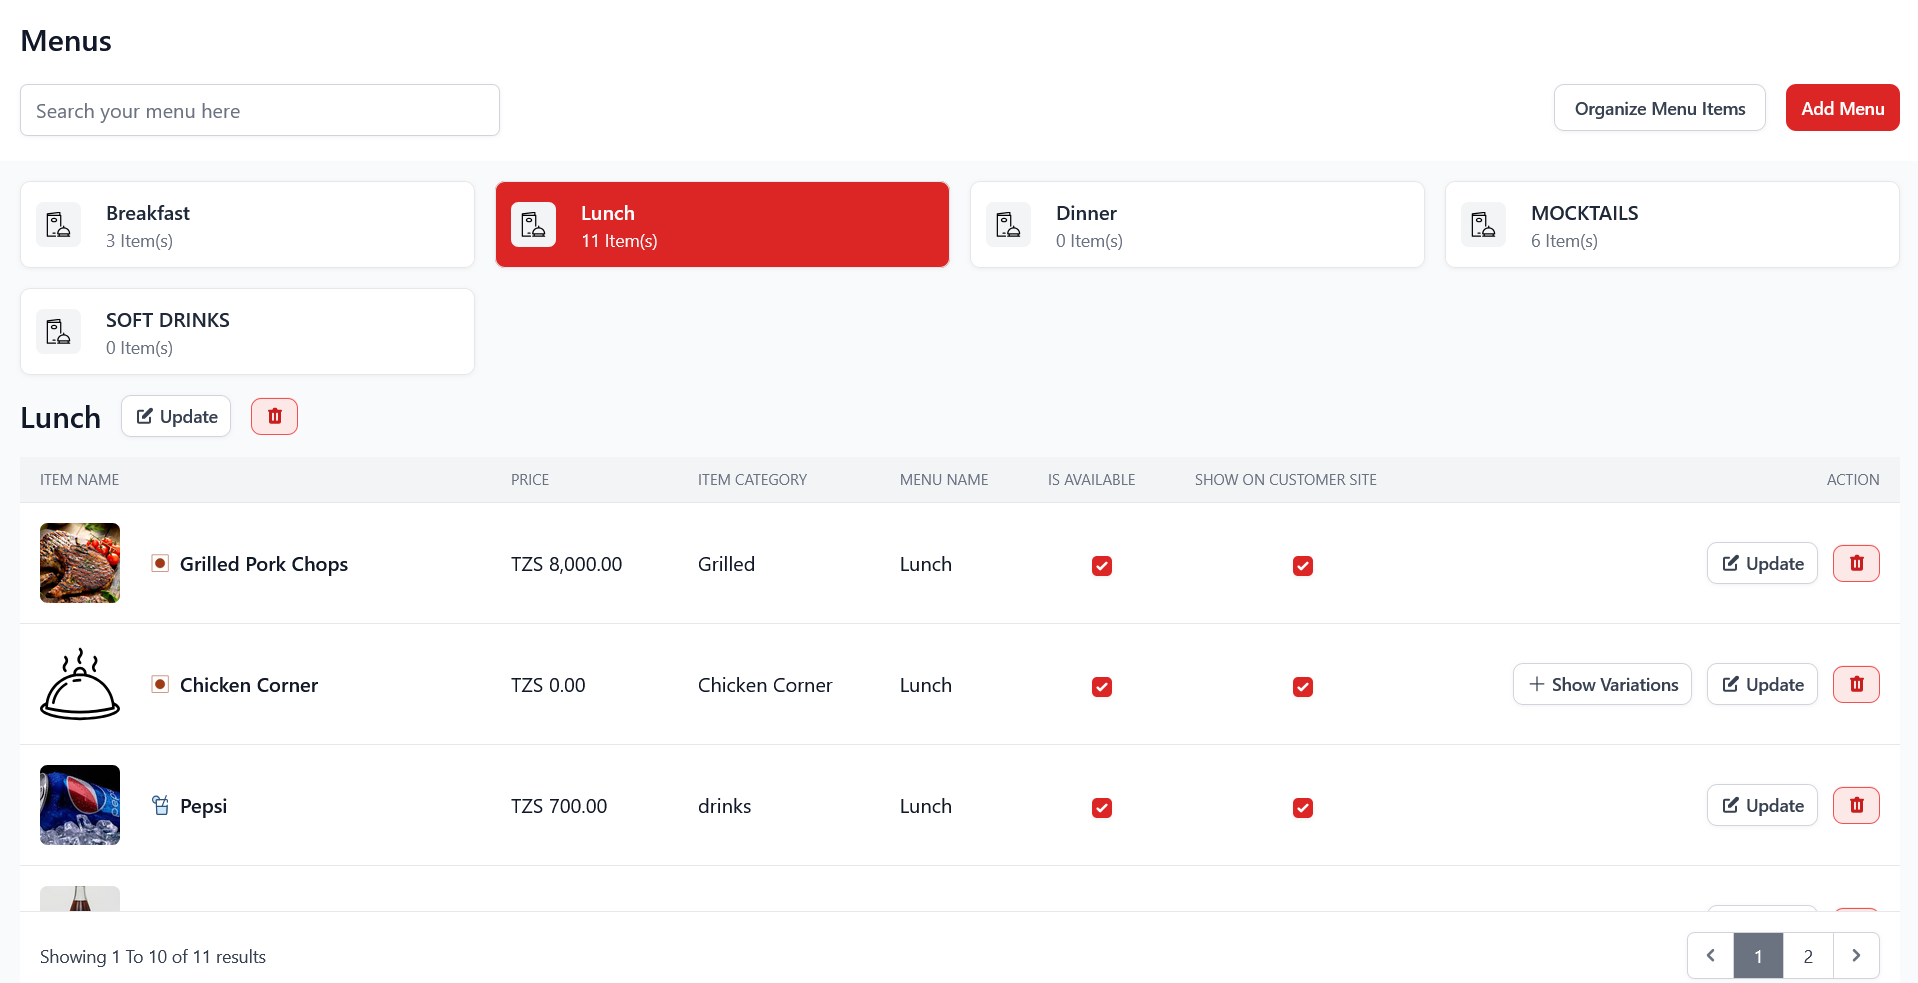
Task: Open the Pepsi item thumbnail
Action: point(80,805)
